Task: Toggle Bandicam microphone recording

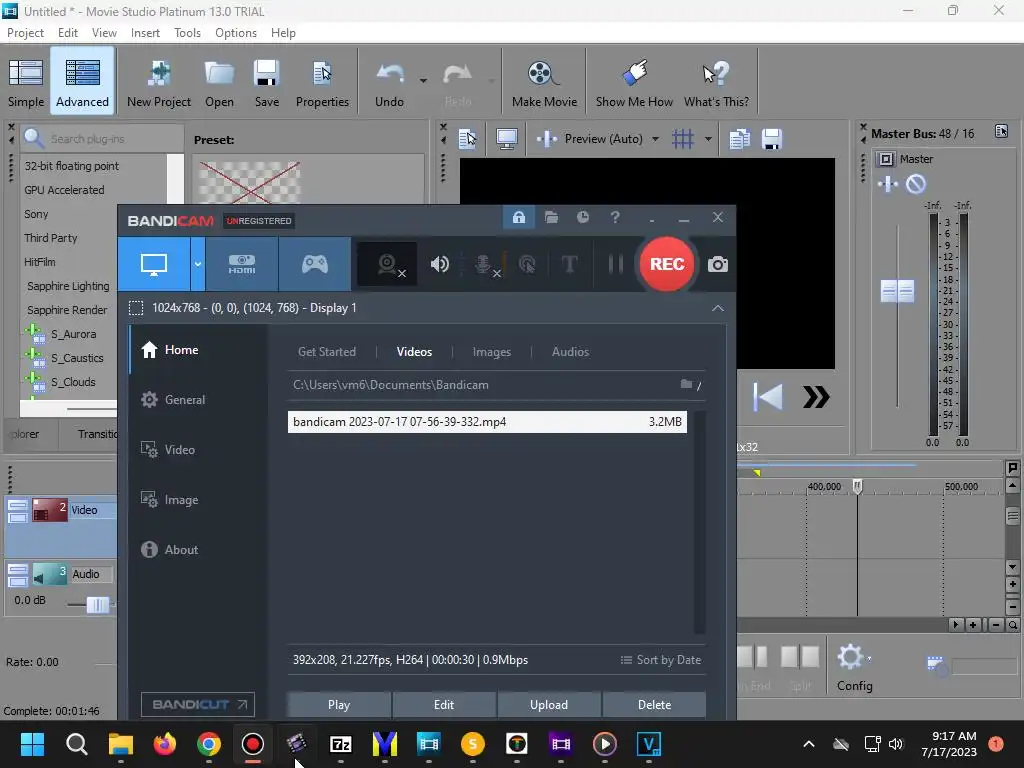Action: tap(483, 264)
